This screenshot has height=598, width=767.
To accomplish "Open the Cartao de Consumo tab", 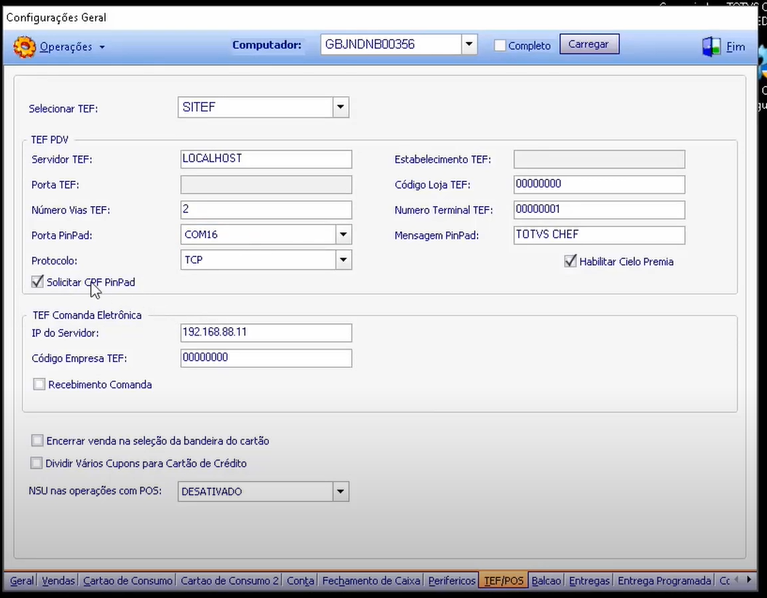I will click(x=128, y=581).
